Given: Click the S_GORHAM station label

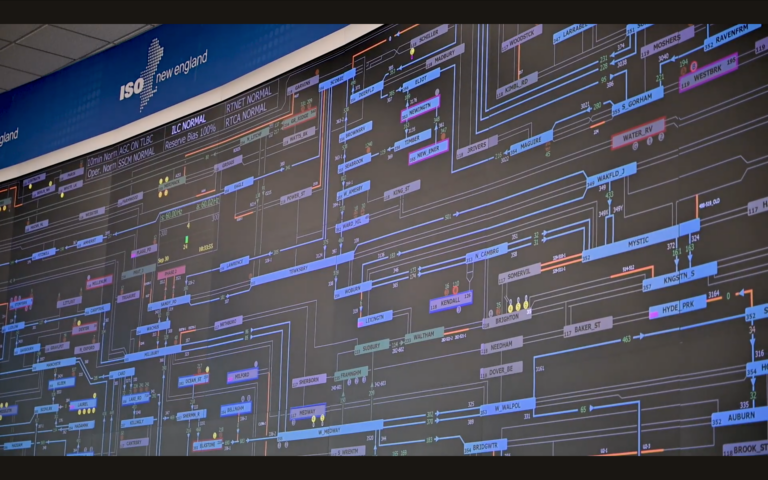Looking at the screenshot, I should pyautogui.click(x=638, y=101).
